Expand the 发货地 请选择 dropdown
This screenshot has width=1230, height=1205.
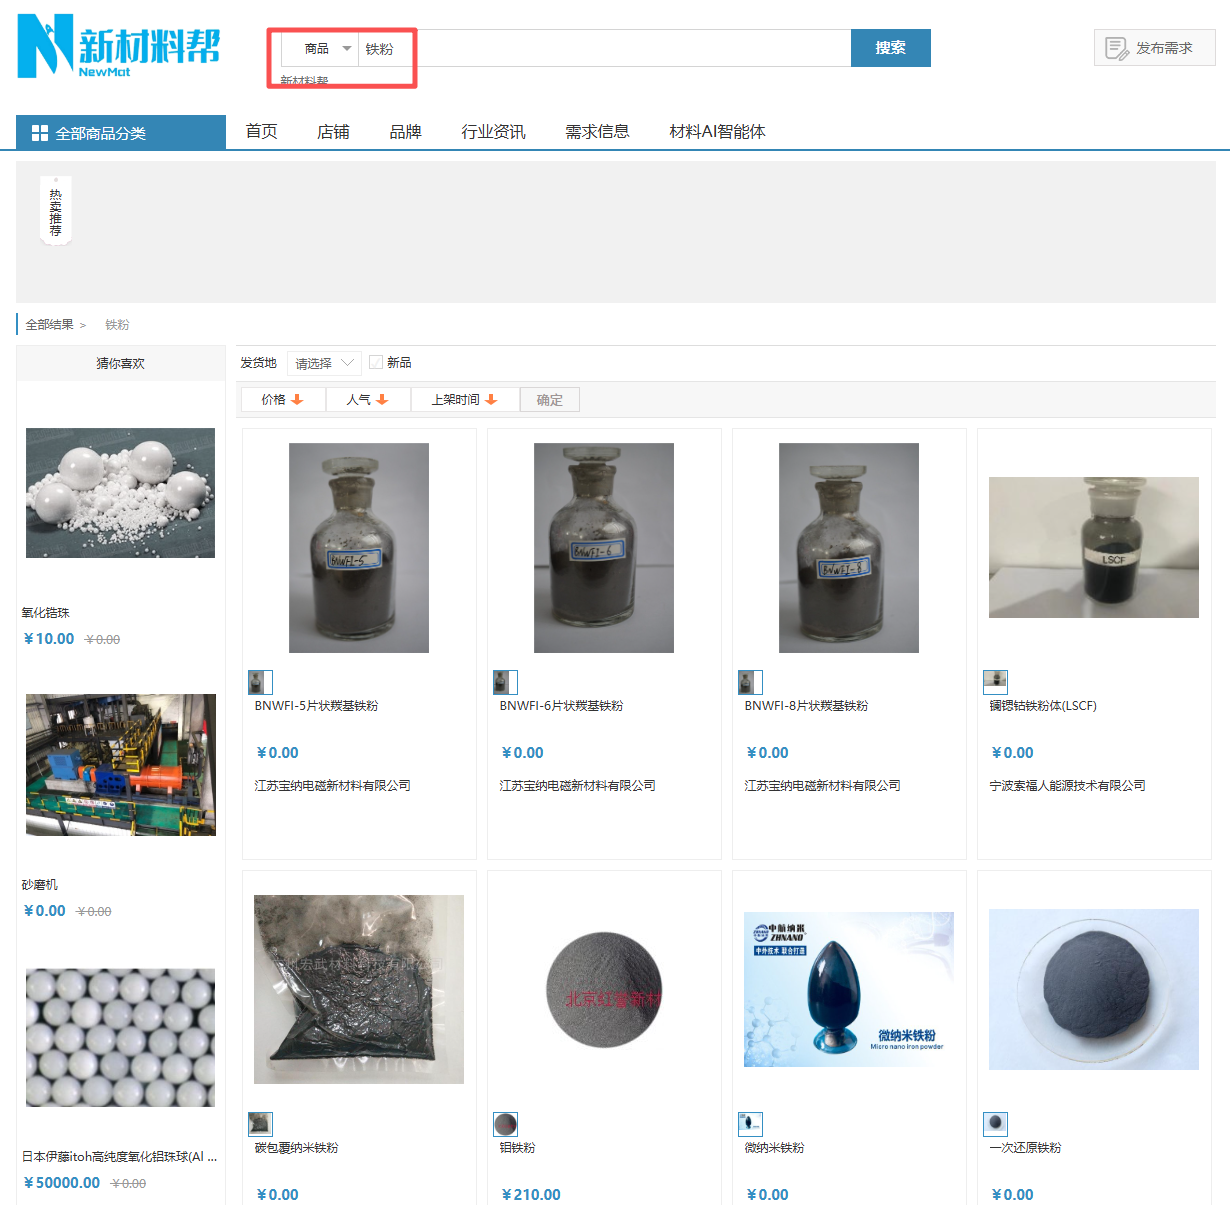[324, 363]
